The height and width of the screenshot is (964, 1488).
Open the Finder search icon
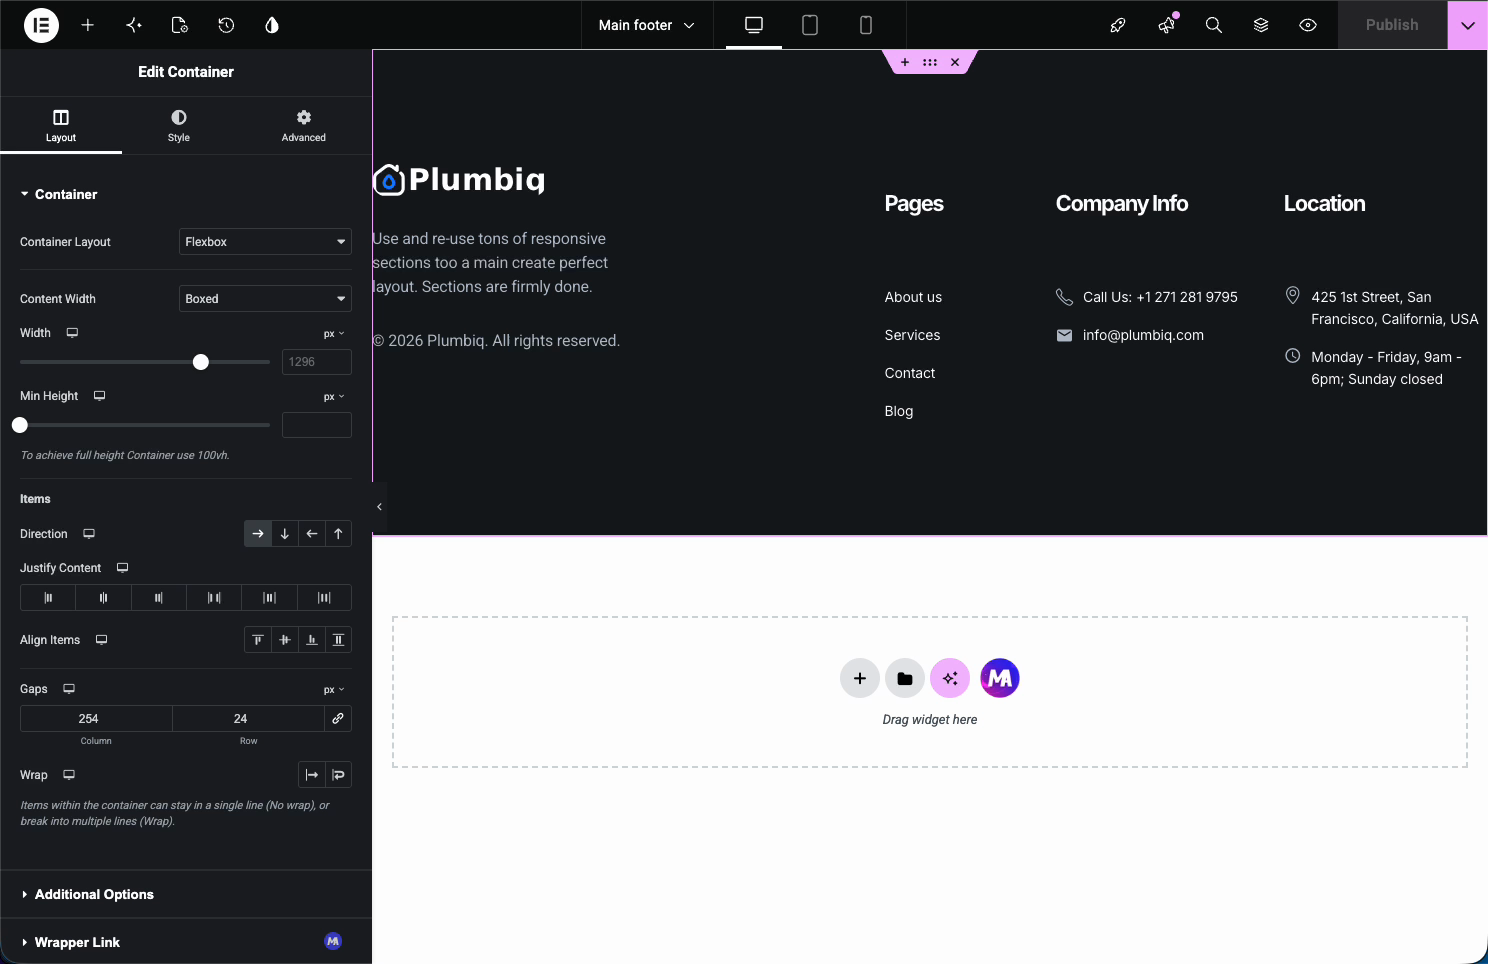1214,25
